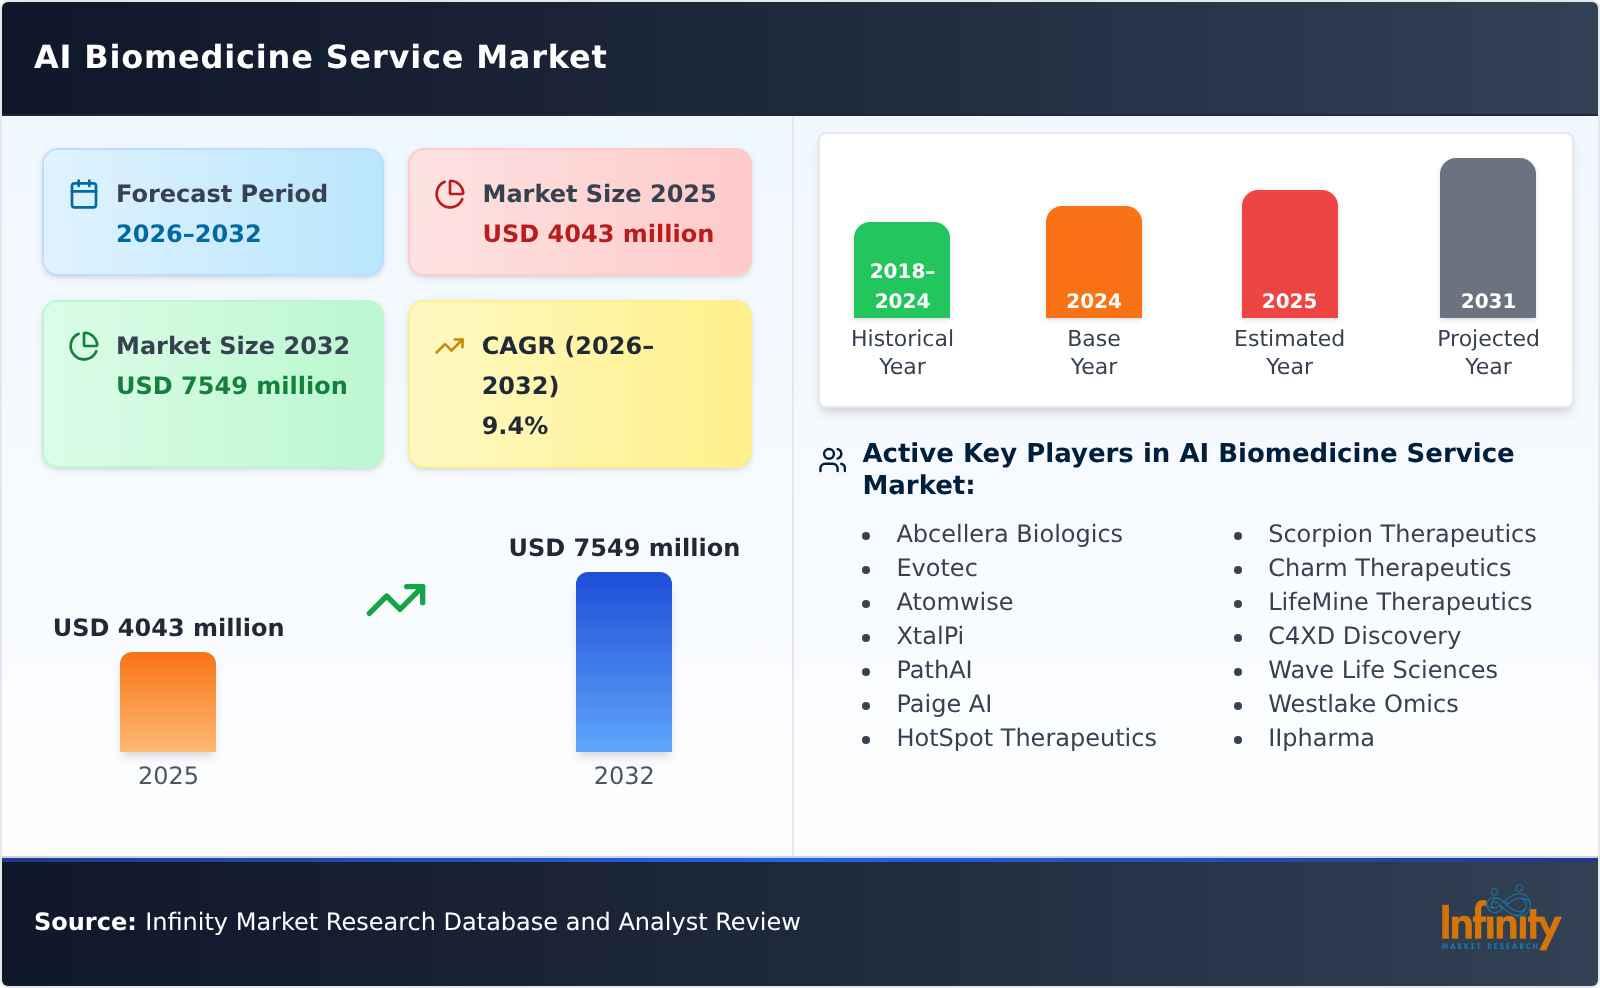Click the Infinity Market Research logo
Screen dimensions: 1600x988
pyautogui.click(x=1500, y=920)
